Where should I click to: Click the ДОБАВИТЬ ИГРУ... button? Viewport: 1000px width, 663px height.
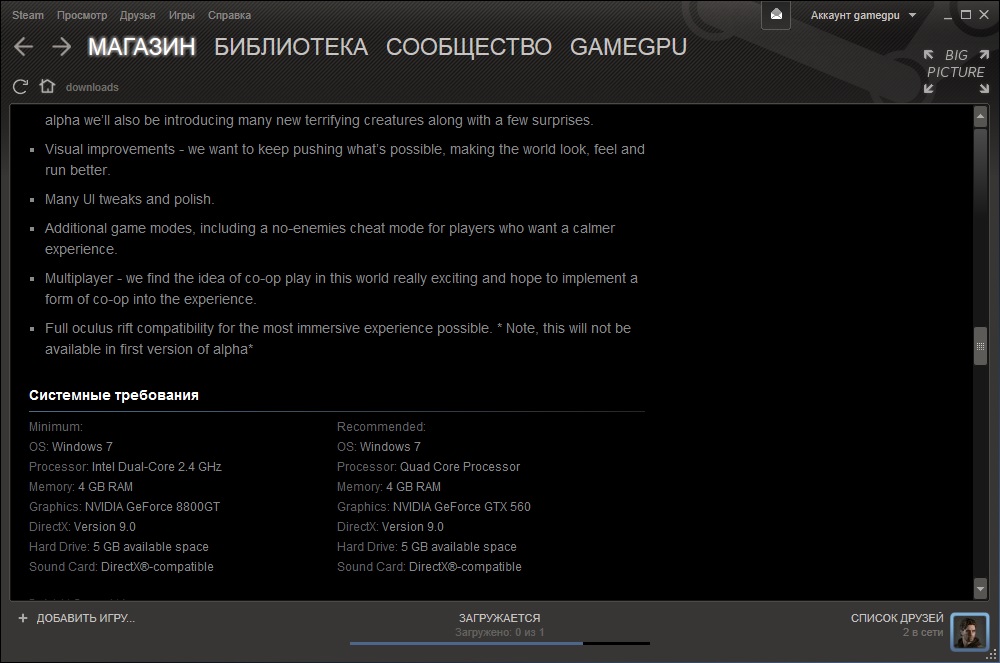85,618
